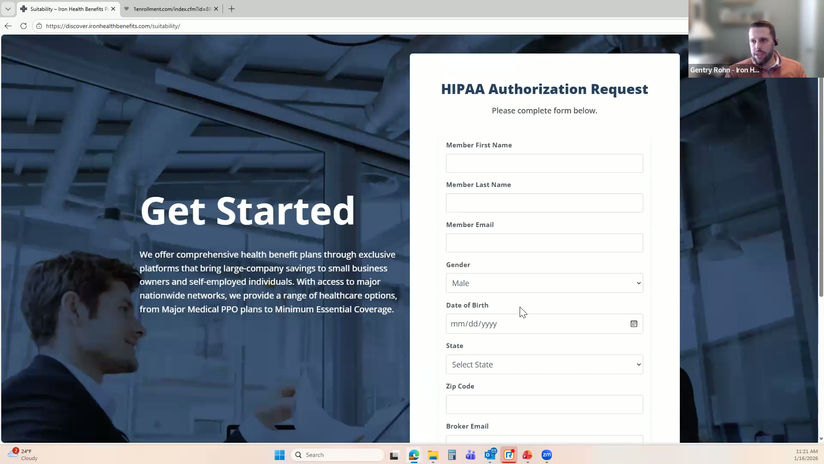Open the Date of Birth calendar picker
The width and height of the screenshot is (824, 464).
click(x=634, y=324)
